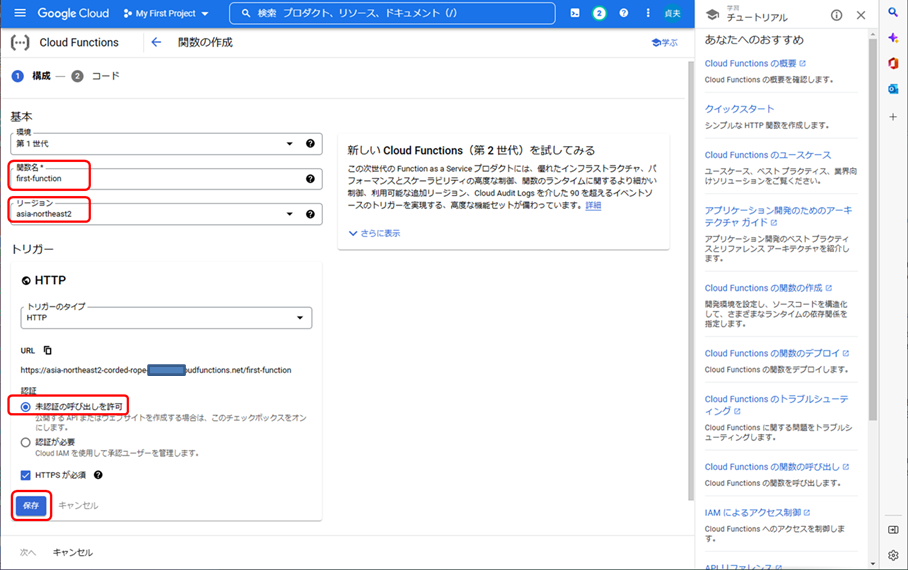Open the notifications badge showing 2
The image size is (908, 570).
599,14
